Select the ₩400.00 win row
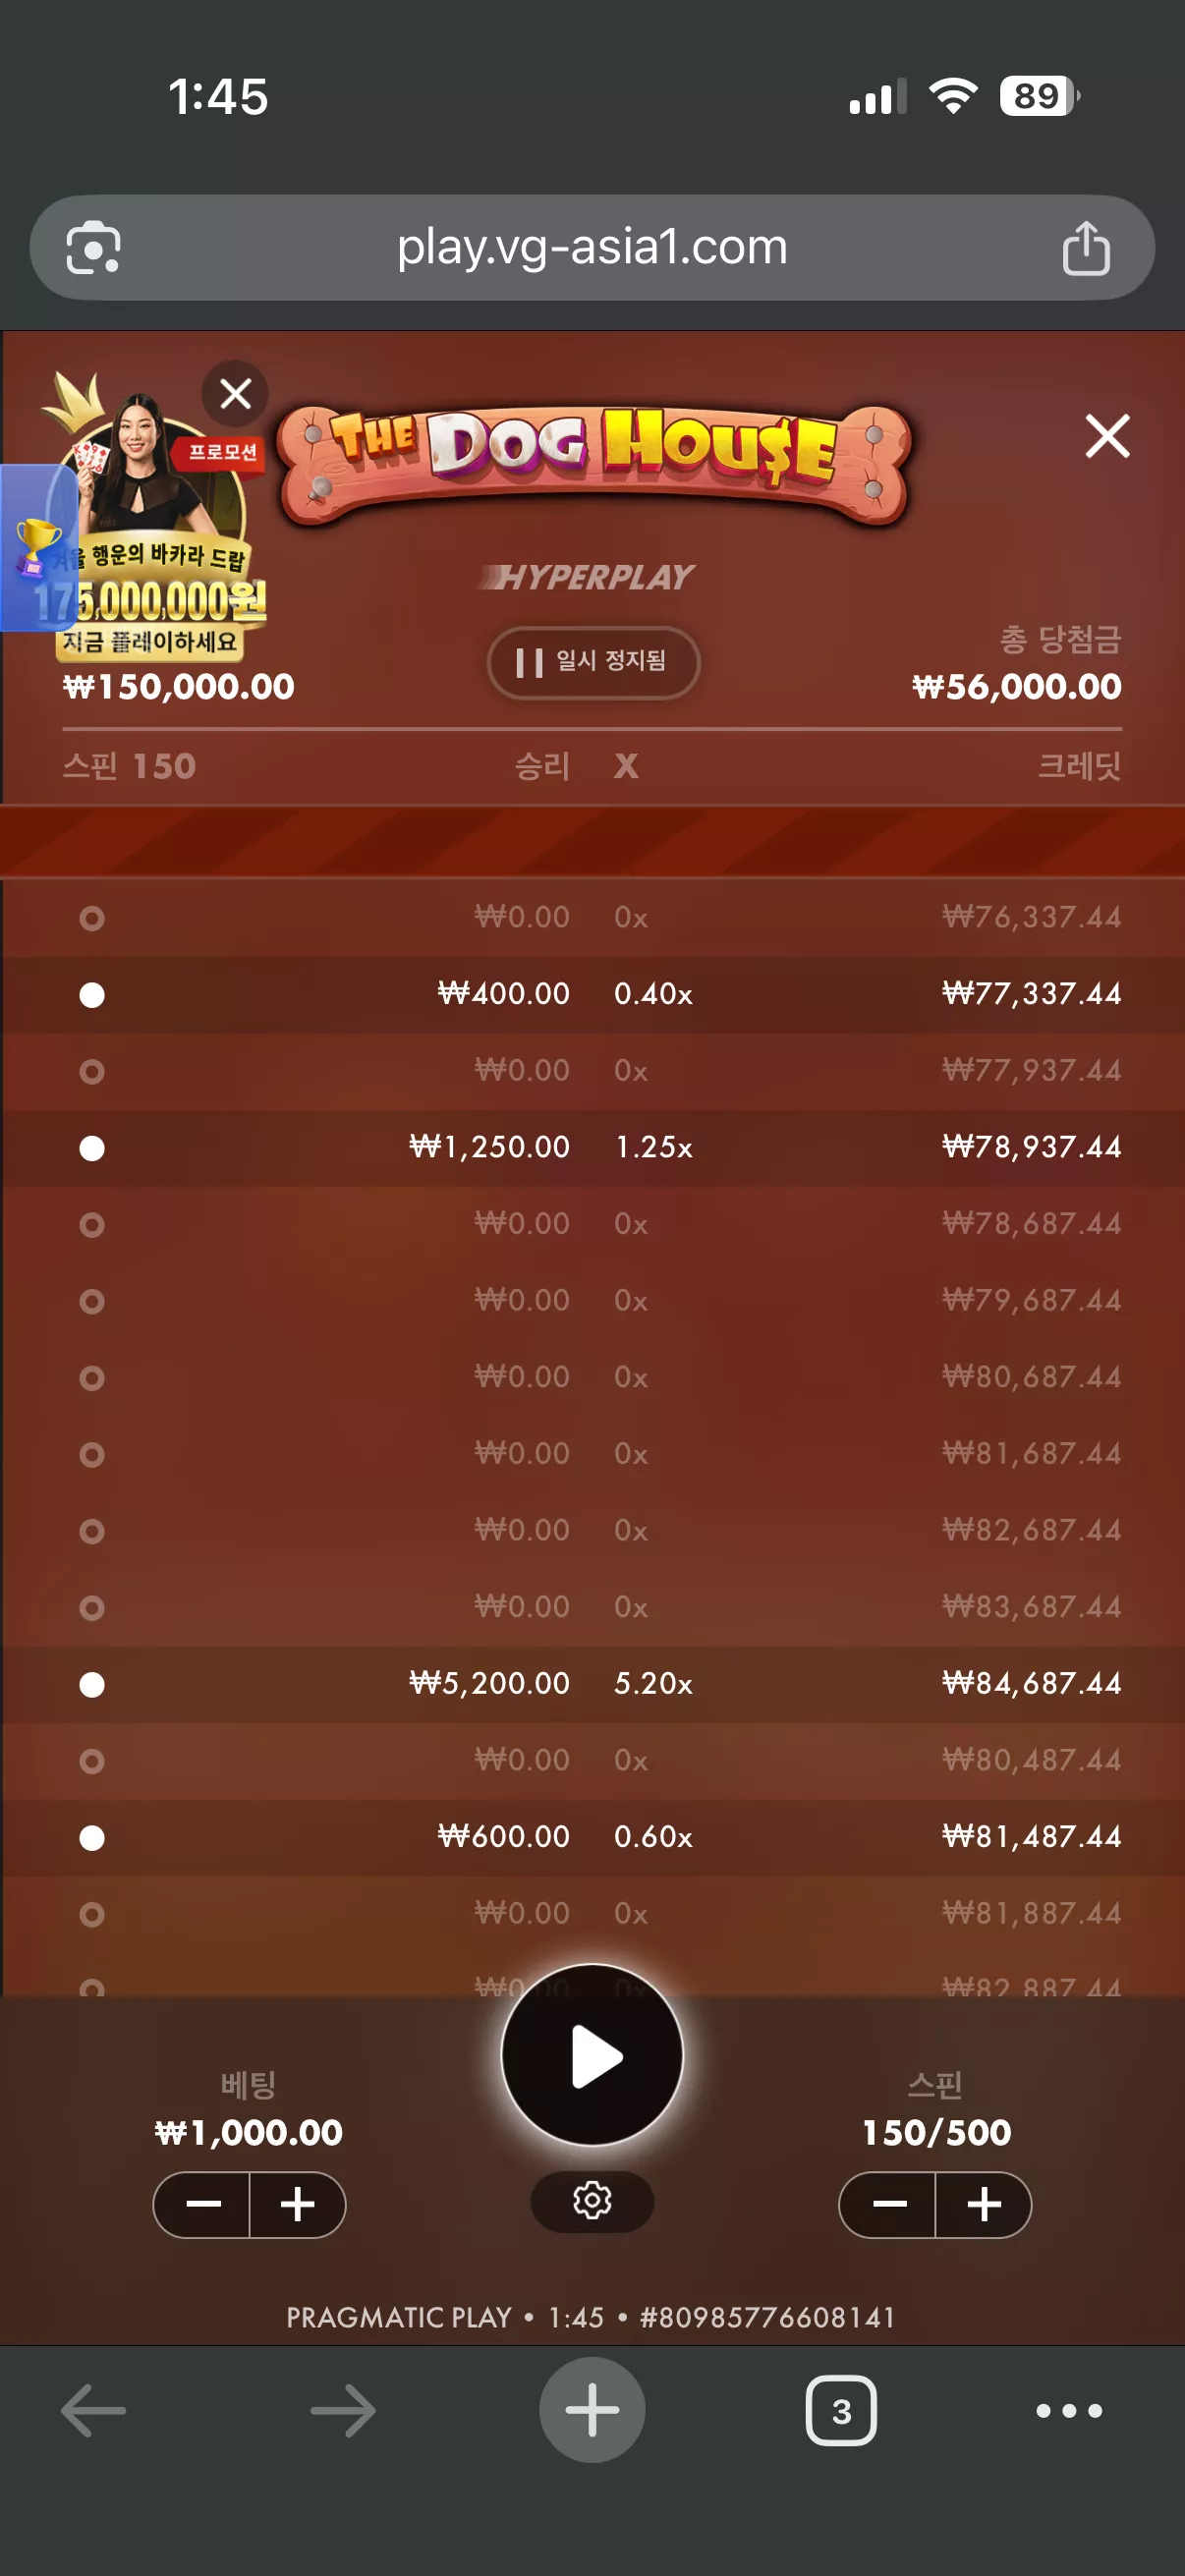The width and height of the screenshot is (1185, 2576). coord(592,994)
